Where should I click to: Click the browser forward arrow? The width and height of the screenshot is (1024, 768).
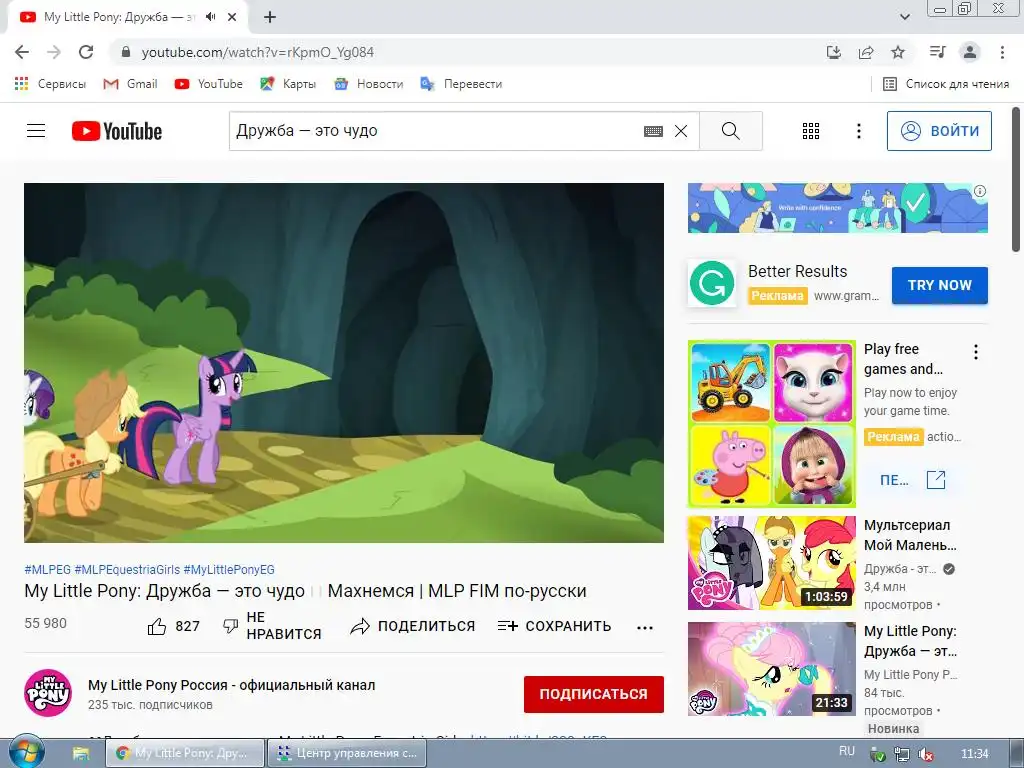[x=54, y=52]
